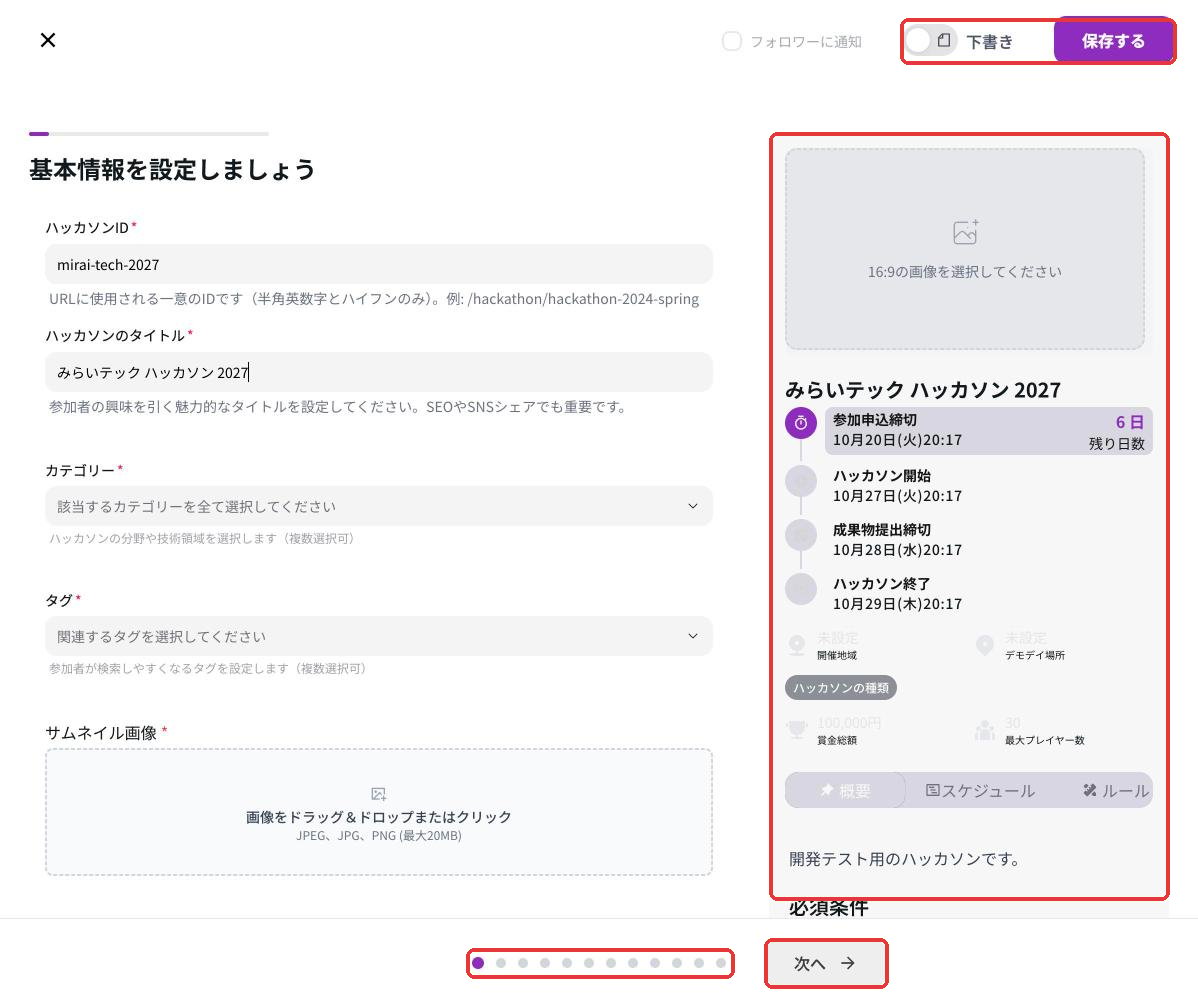Screen dimensions: 1198x1007
Task: Click the 10月28日(水)20:17 date text
Action: point(897,550)
